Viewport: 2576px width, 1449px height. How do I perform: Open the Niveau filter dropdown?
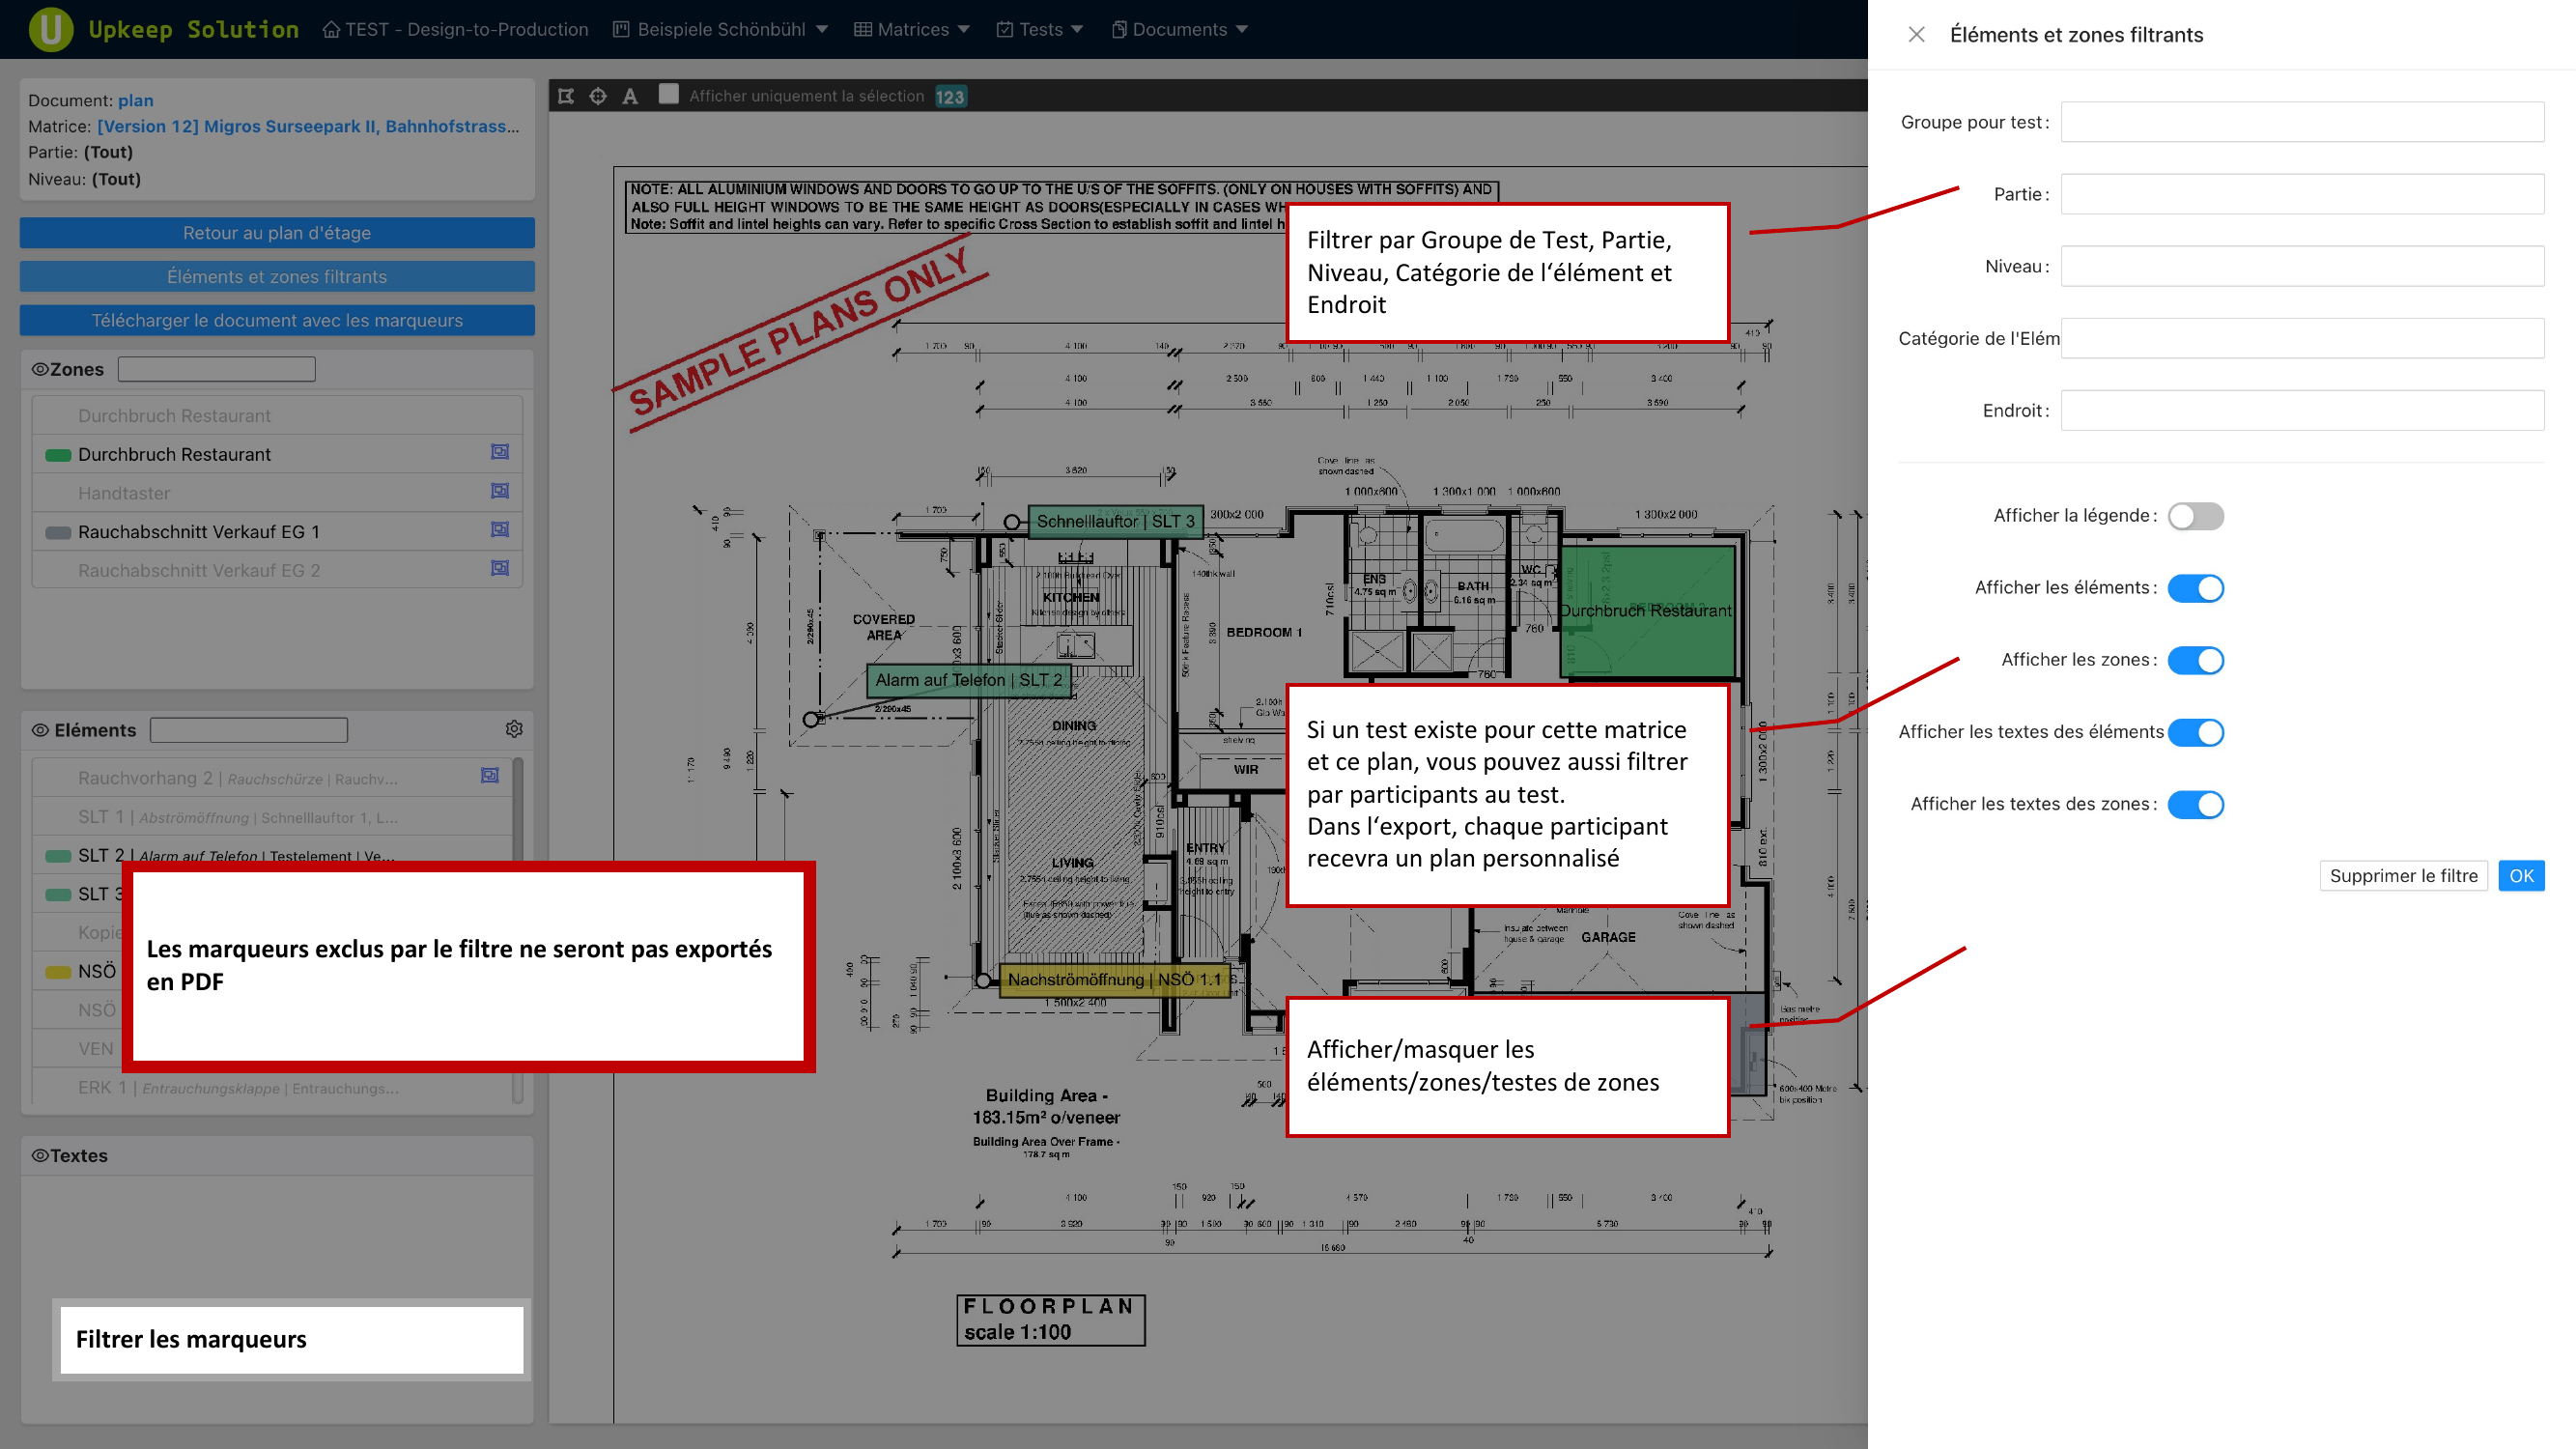coord(2301,266)
